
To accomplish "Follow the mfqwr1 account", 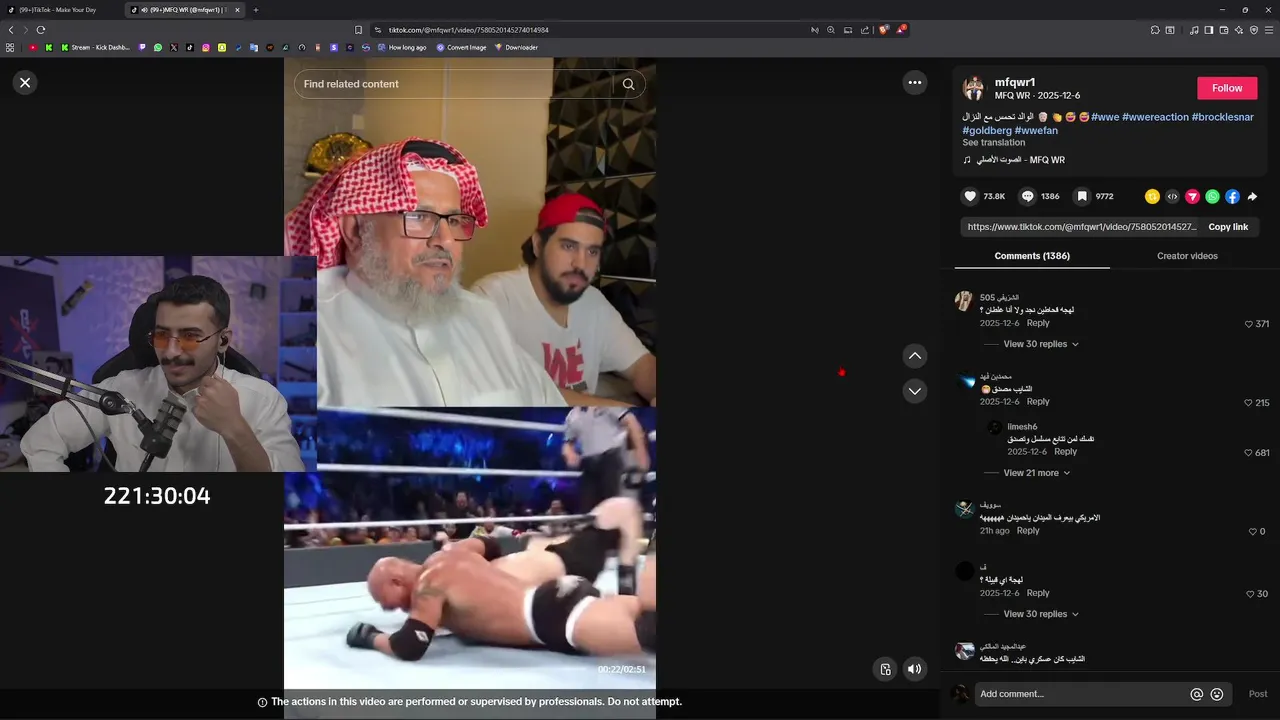I will tap(1227, 88).
